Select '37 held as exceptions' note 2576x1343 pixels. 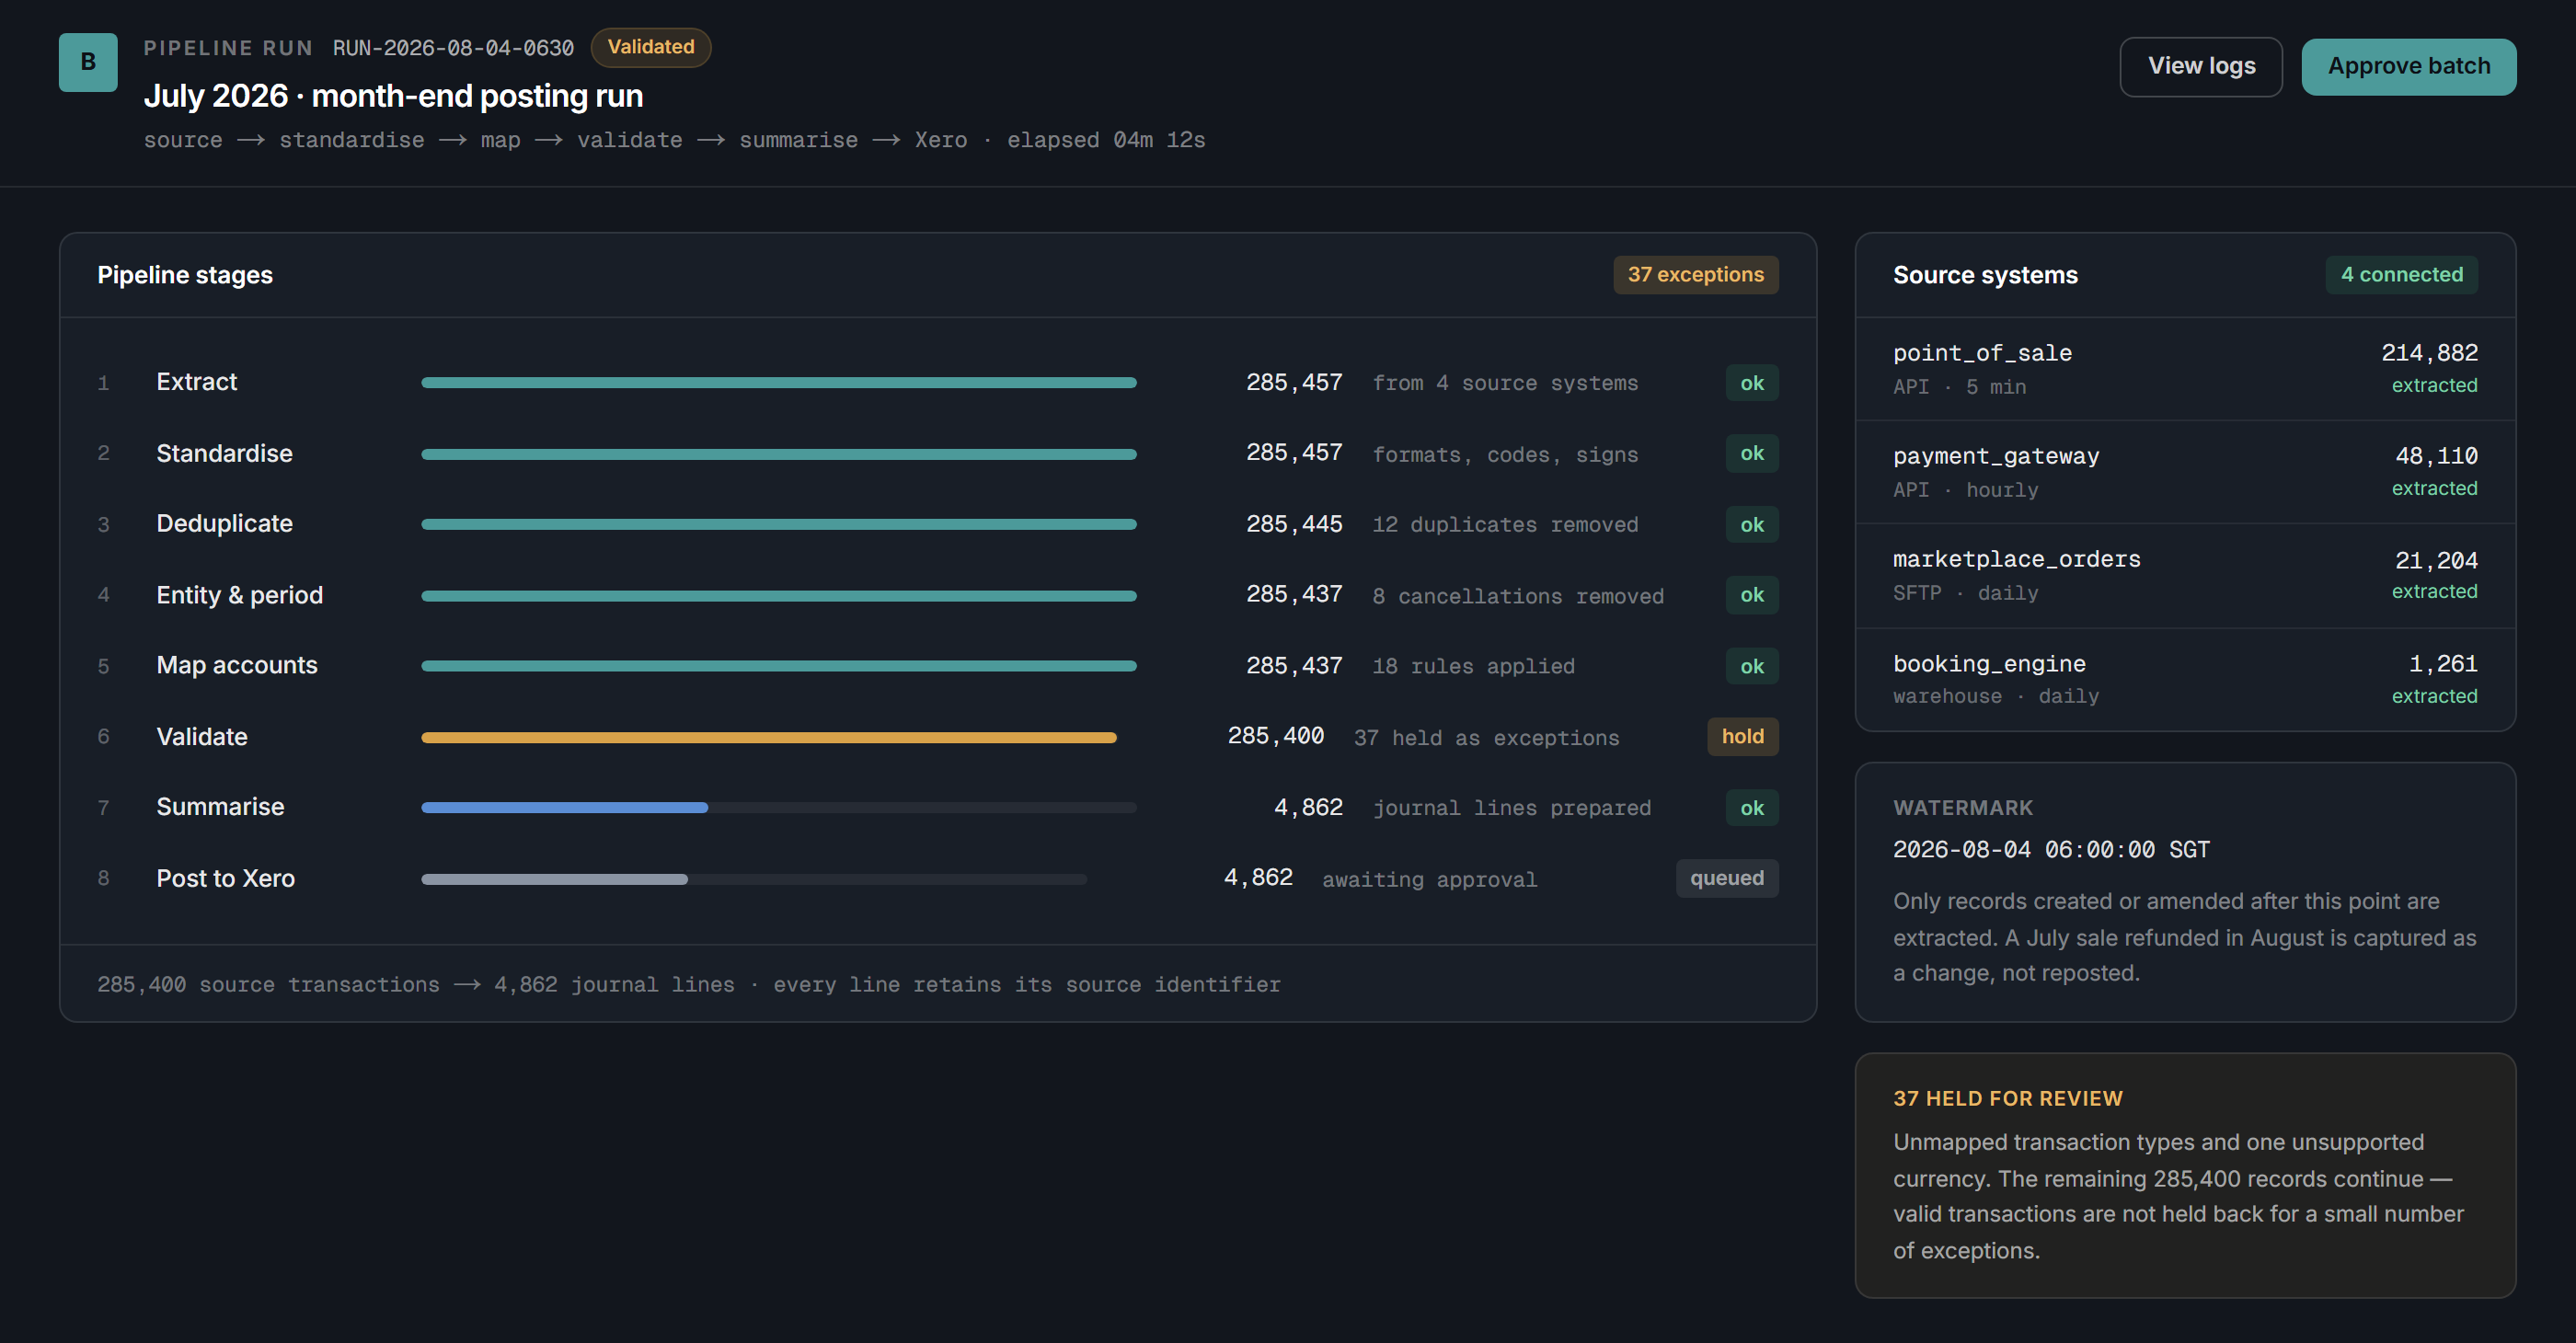tap(1486, 738)
